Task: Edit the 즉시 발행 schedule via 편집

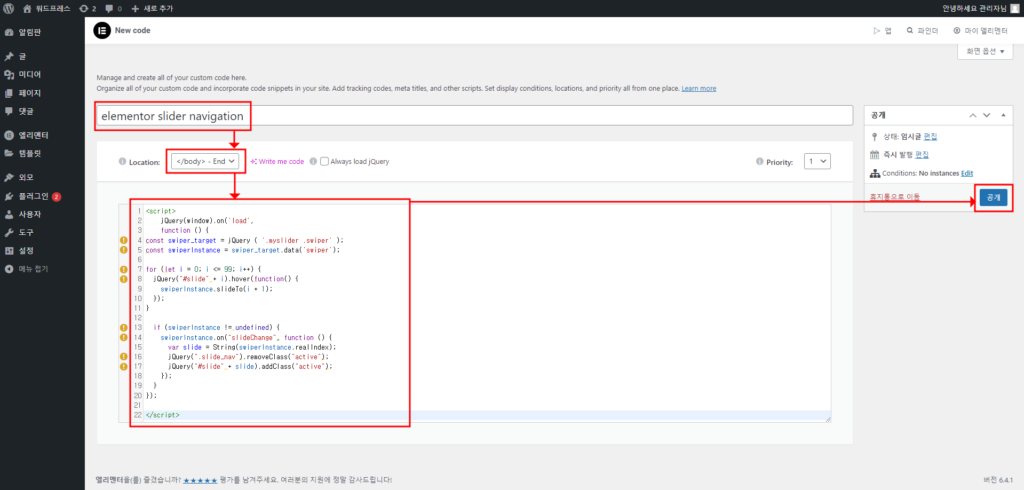Action: point(922,155)
